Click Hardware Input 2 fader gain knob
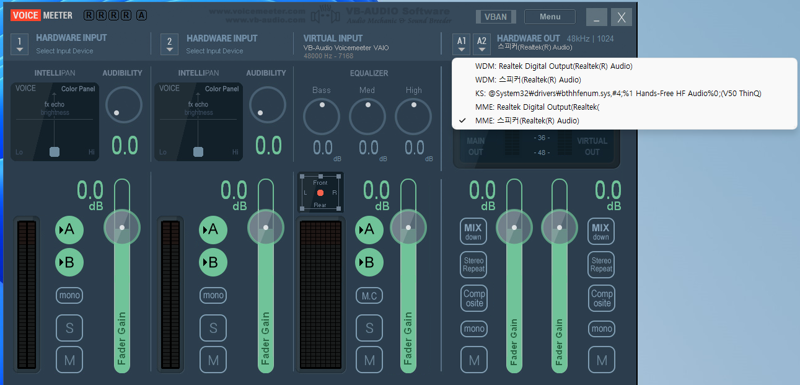Image resolution: width=800 pixels, height=385 pixels. pos(265,227)
